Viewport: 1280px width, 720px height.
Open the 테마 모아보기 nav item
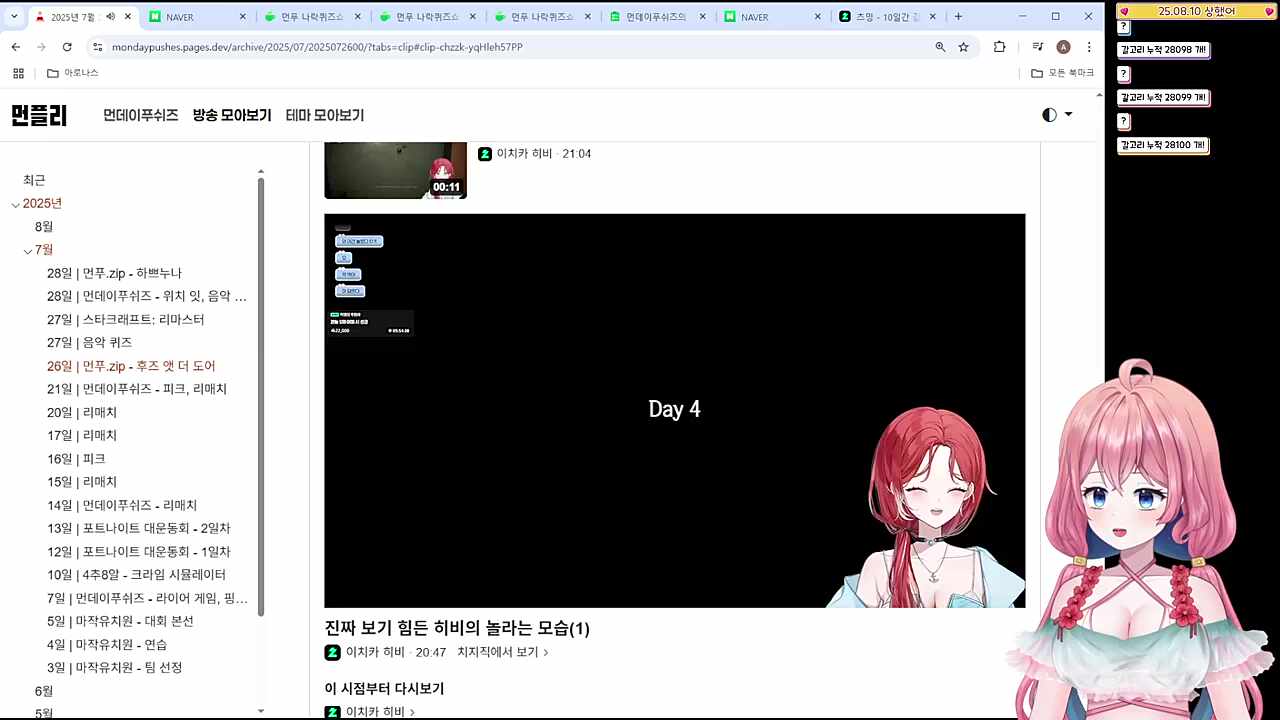(325, 115)
